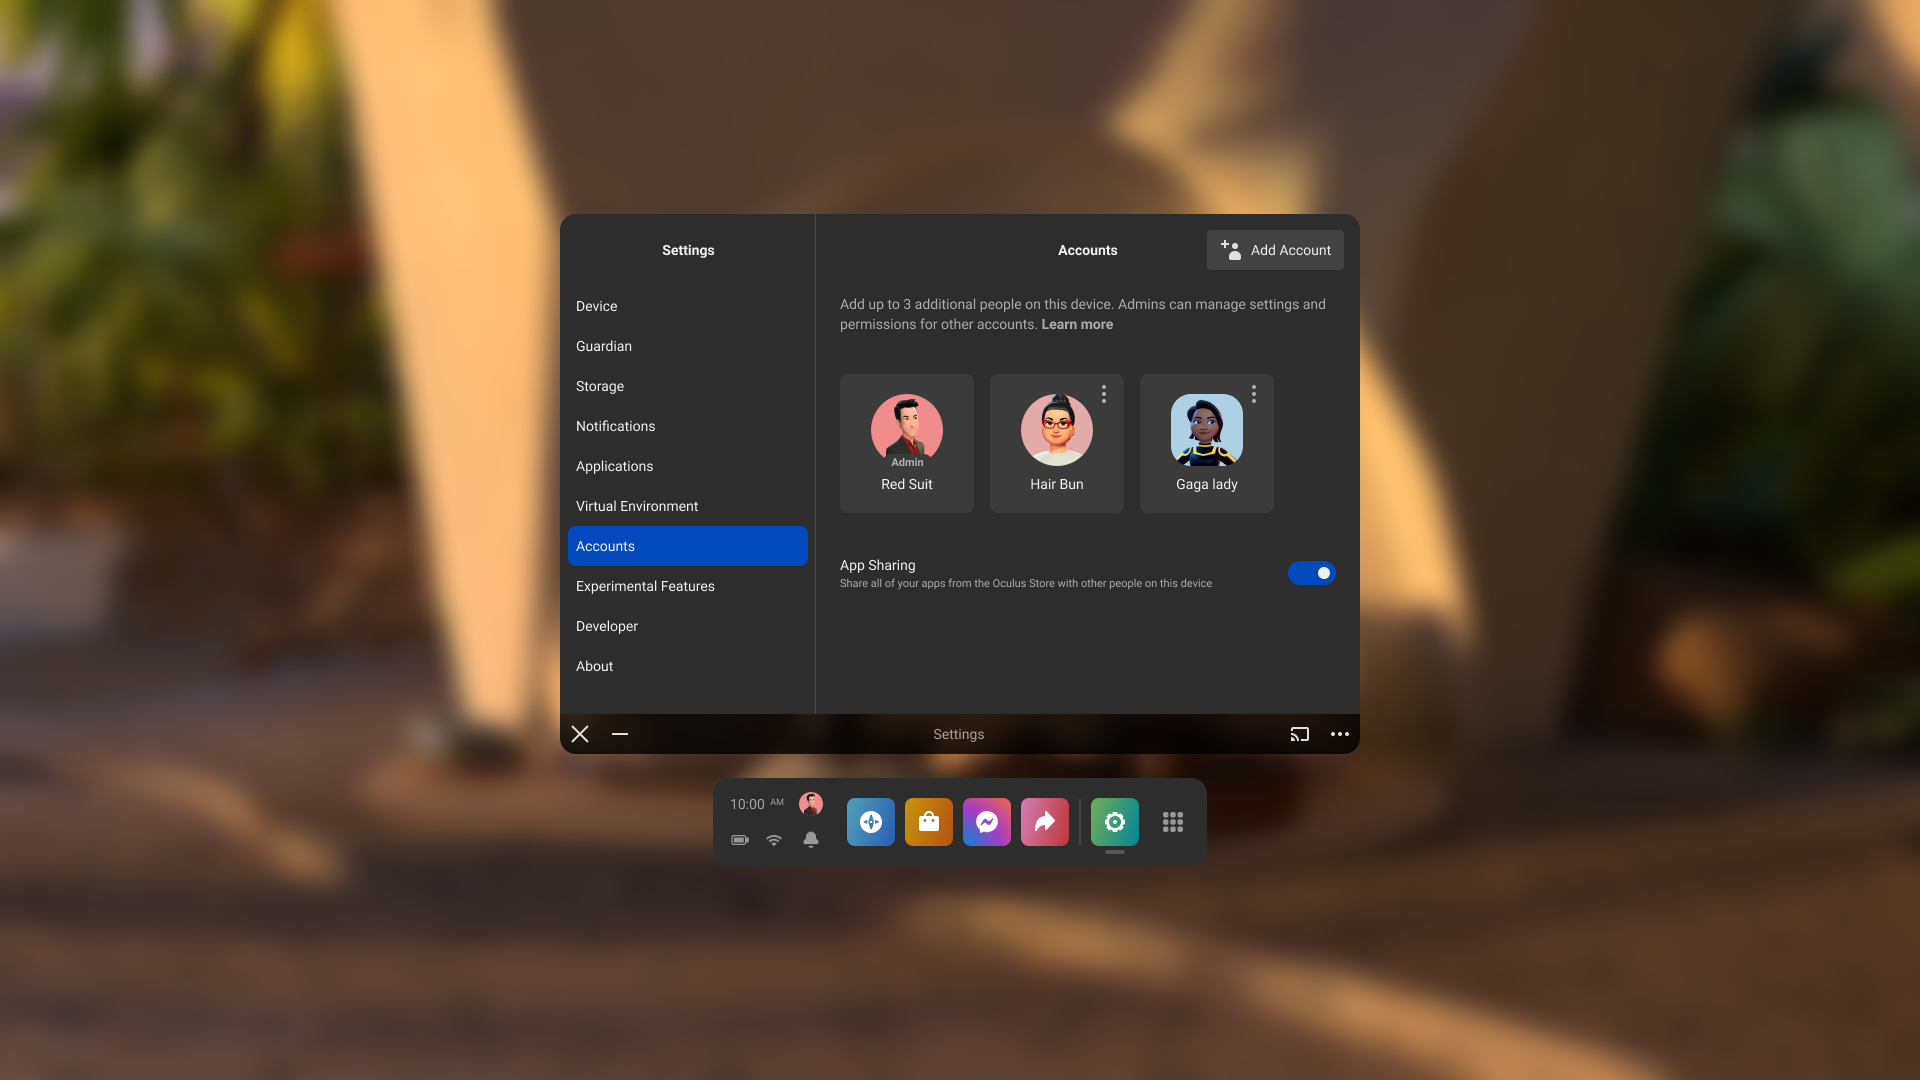This screenshot has height=1080, width=1920.
Task: Open the About section
Action: pyautogui.click(x=688, y=666)
